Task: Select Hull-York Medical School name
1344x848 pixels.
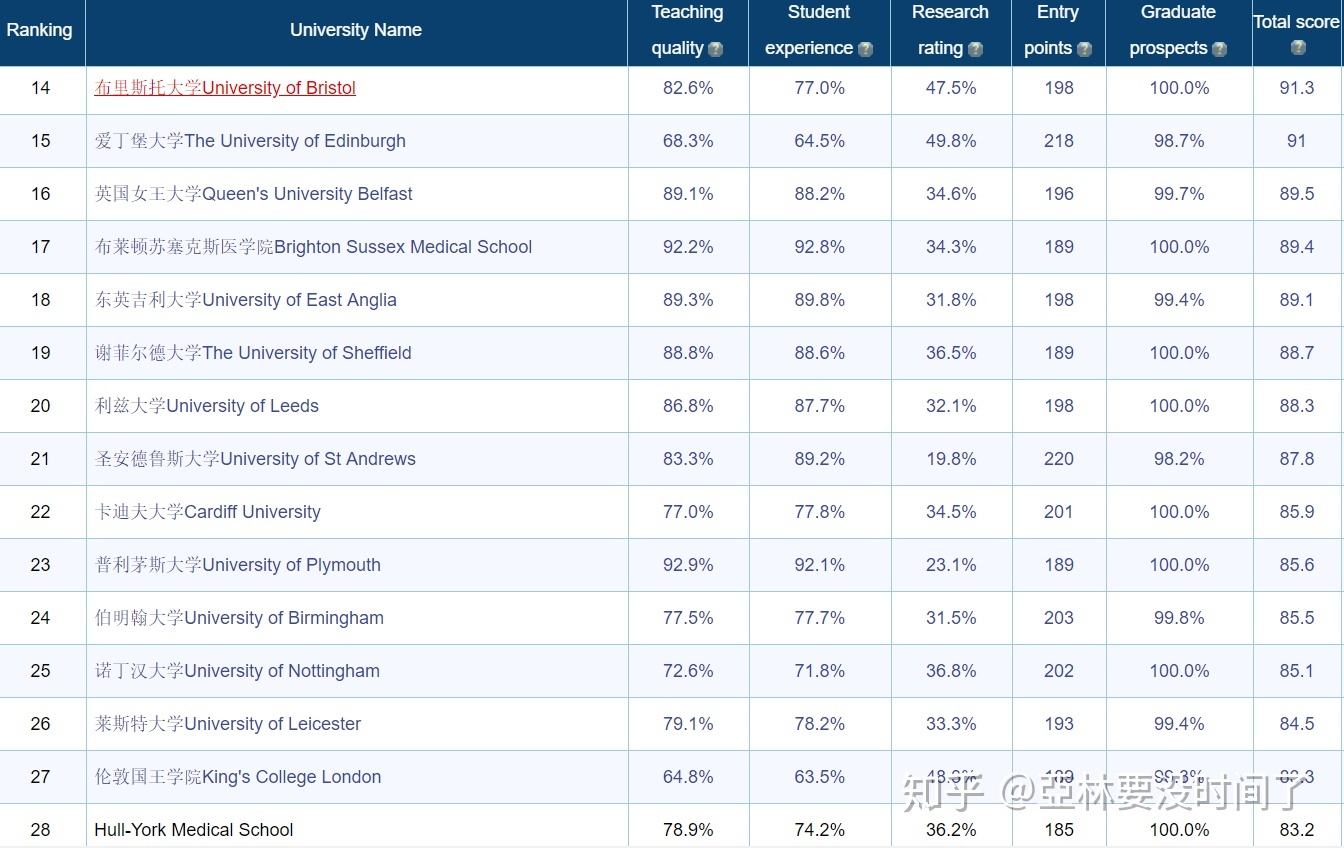Action: [x=194, y=830]
